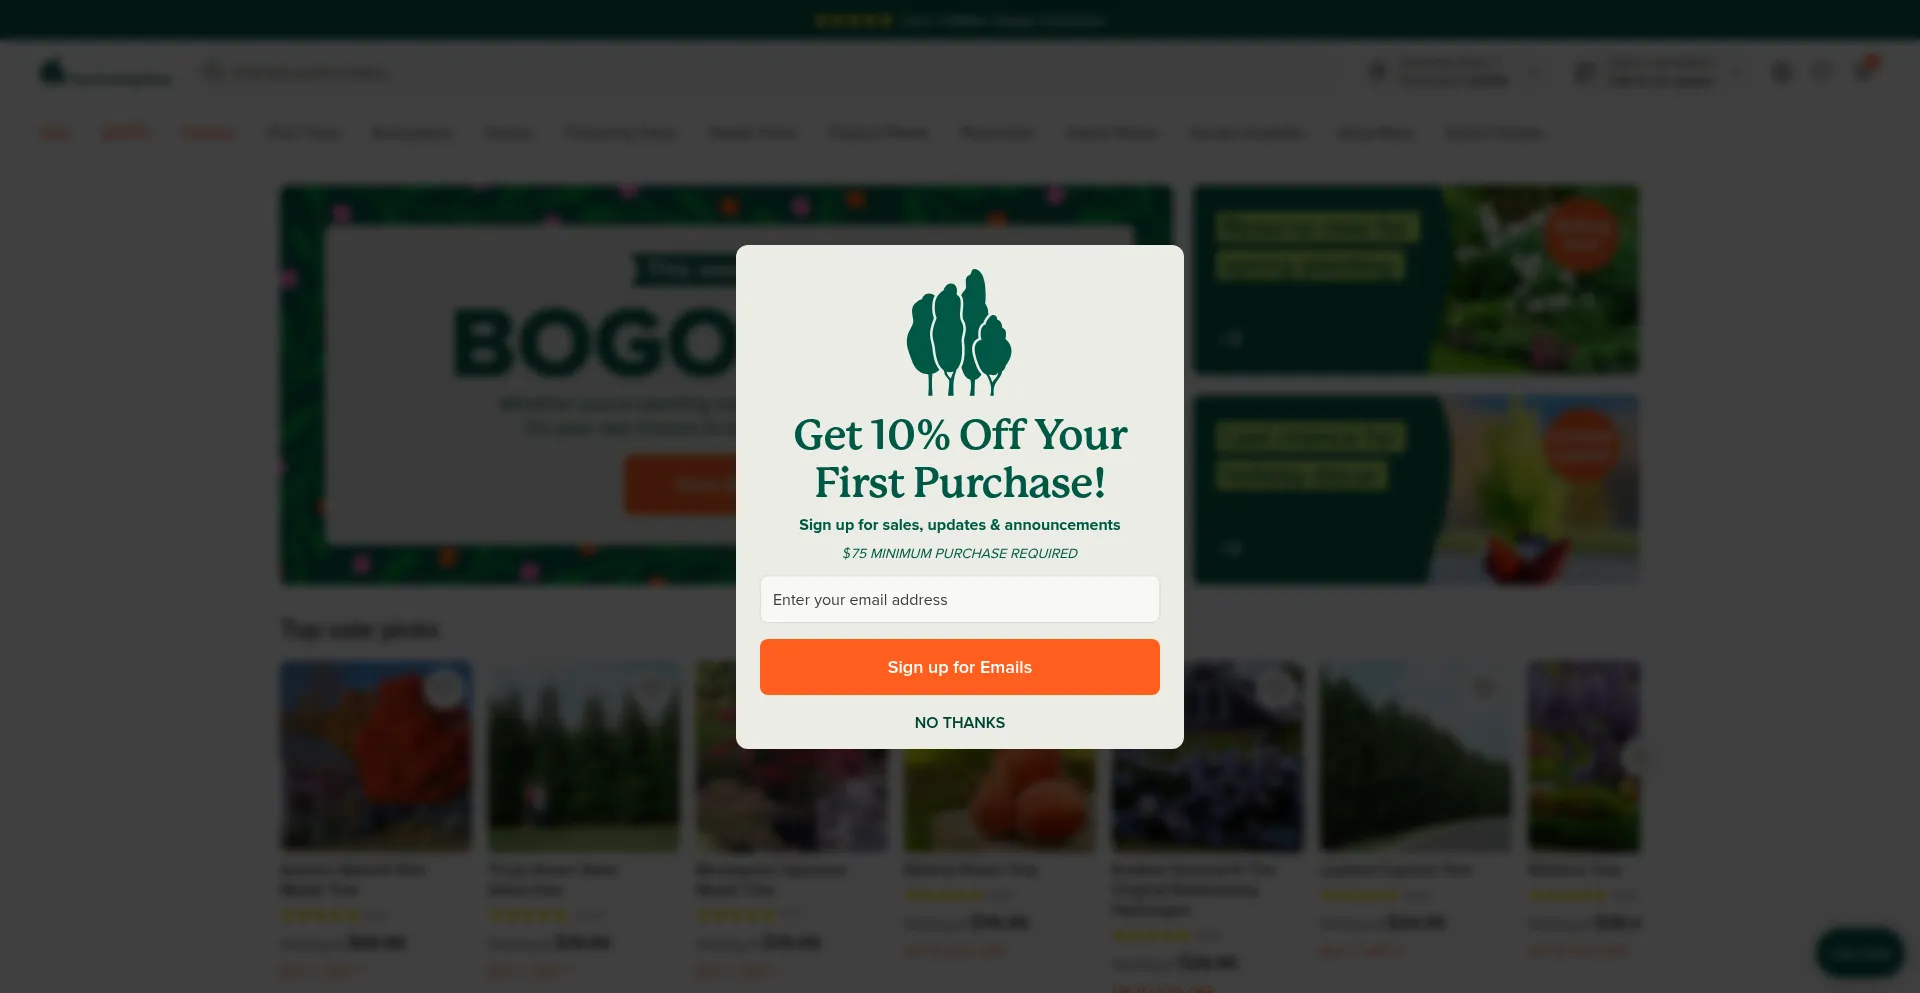Image resolution: width=1920 pixels, height=993 pixels.
Task: Toggle the wishlist heart on the red maple card
Action: pos(443,689)
